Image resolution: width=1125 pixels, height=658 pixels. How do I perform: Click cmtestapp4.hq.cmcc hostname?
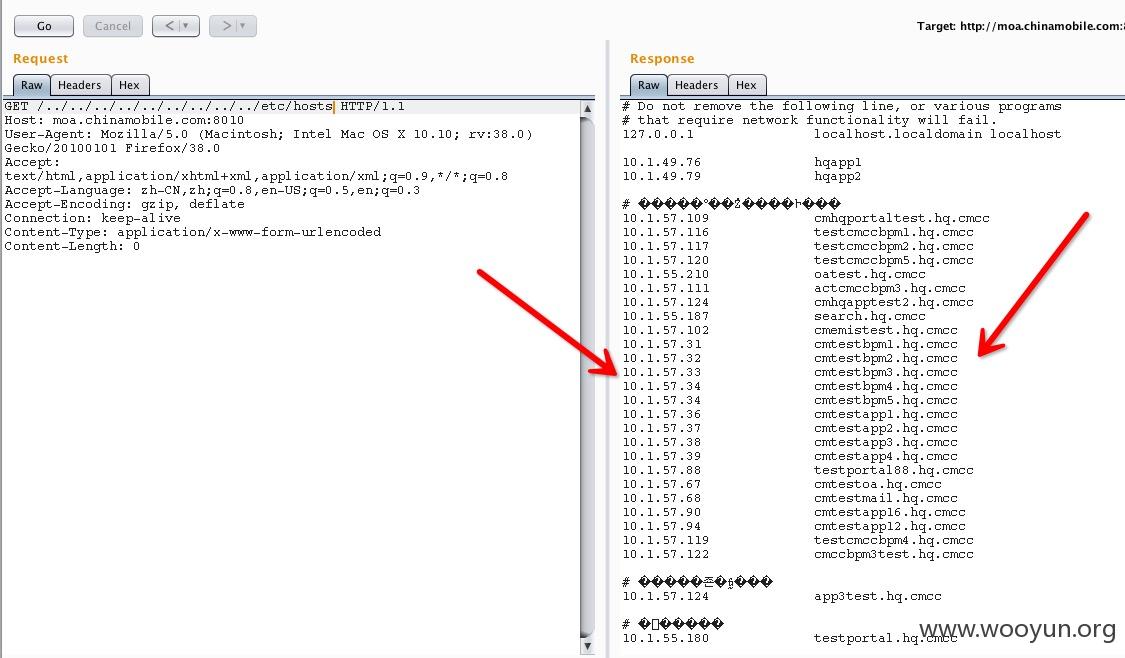(x=886, y=456)
